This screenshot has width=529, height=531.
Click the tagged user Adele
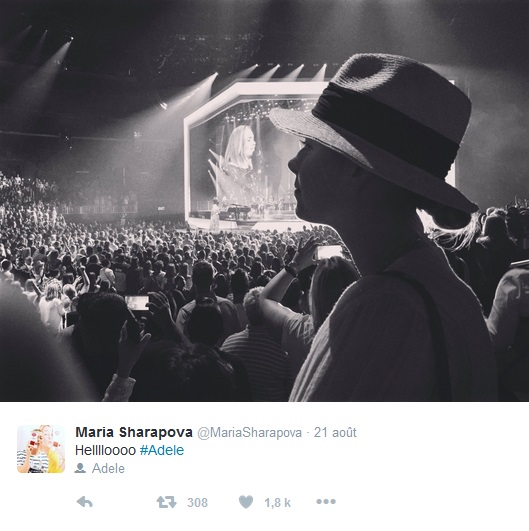pyautogui.click(x=108, y=468)
